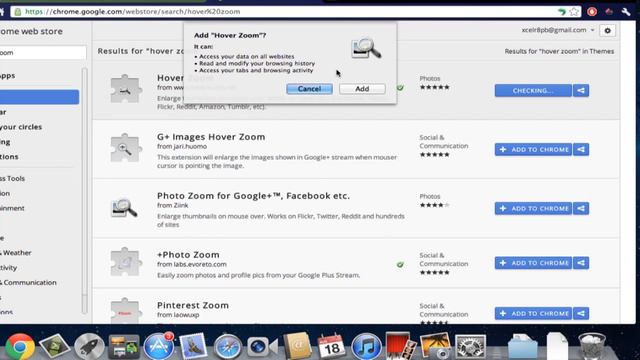Click the Add button in the dialog

(x=362, y=89)
